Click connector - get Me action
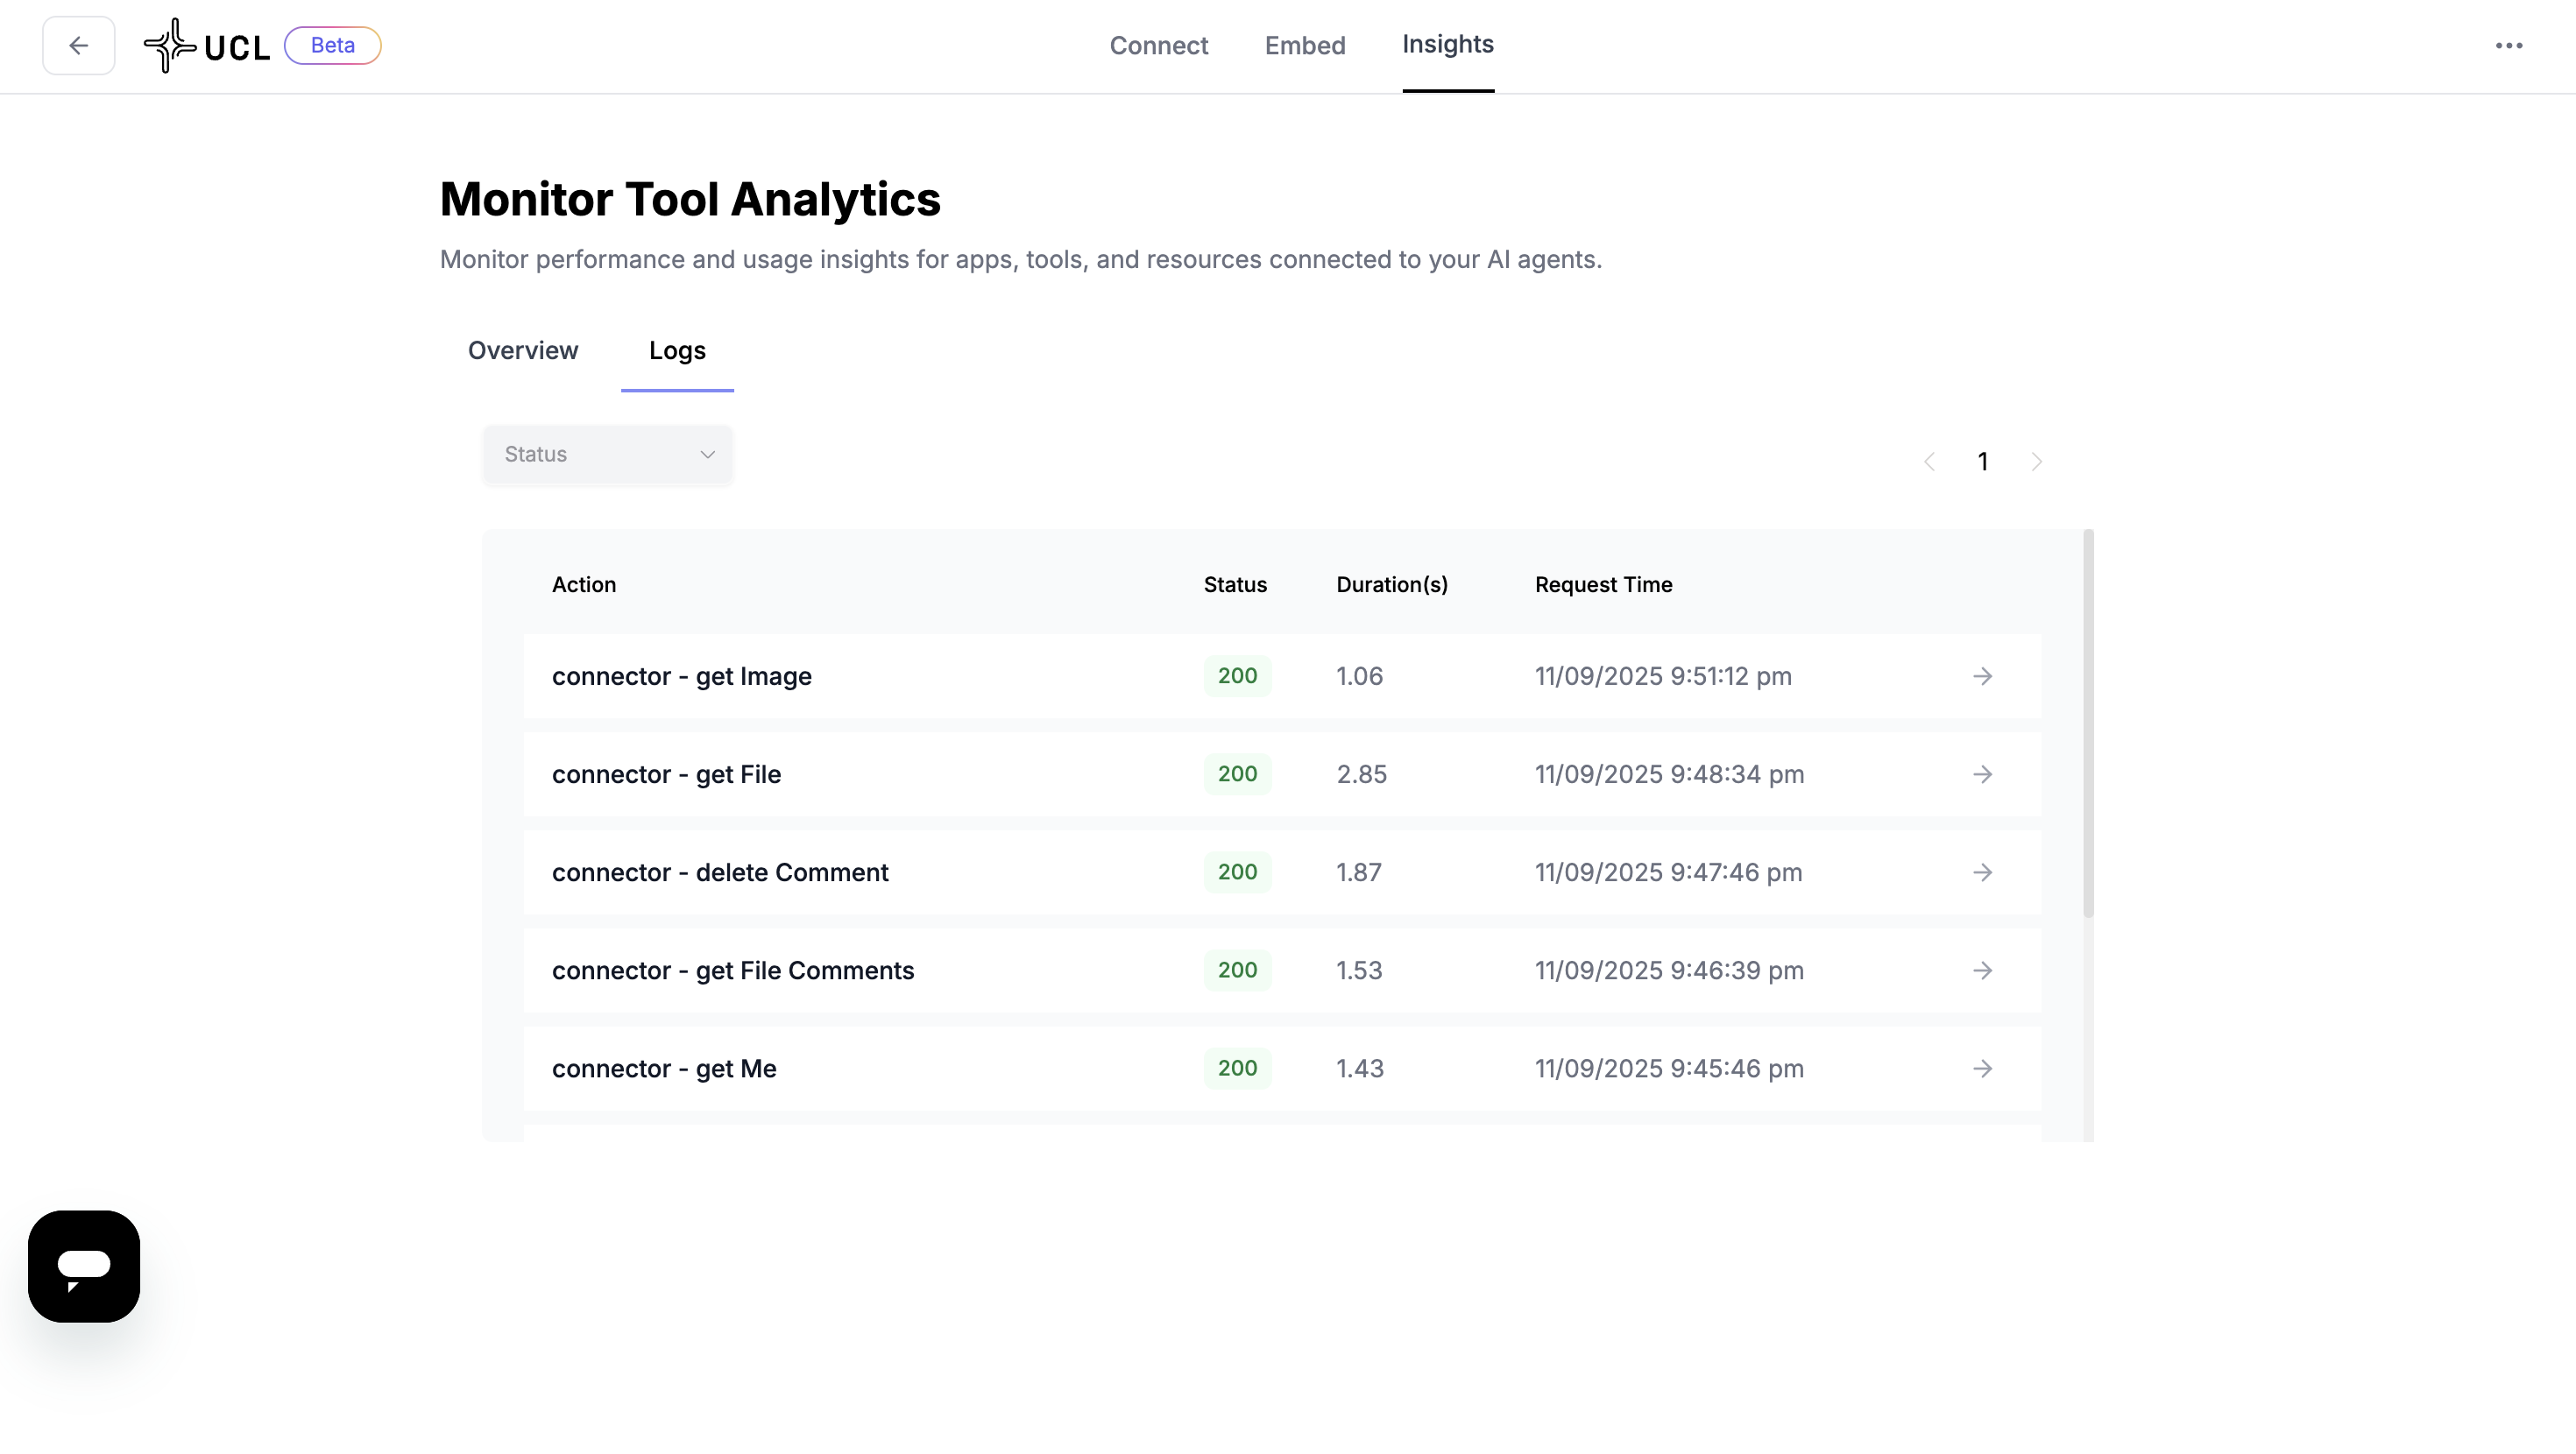This screenshot has width=2576, height=1454. [x=664, y=1068]
